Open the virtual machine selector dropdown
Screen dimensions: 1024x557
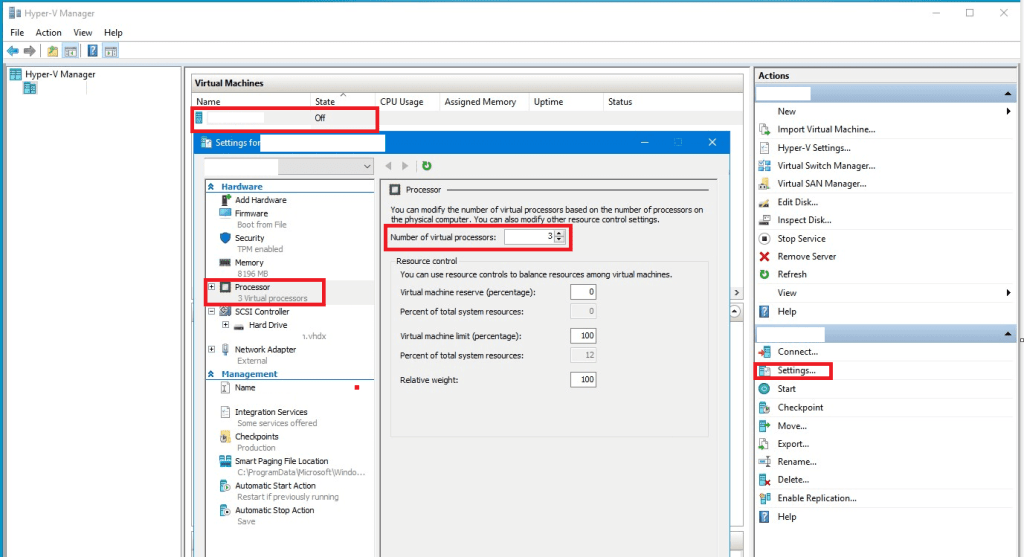point(367,166)
